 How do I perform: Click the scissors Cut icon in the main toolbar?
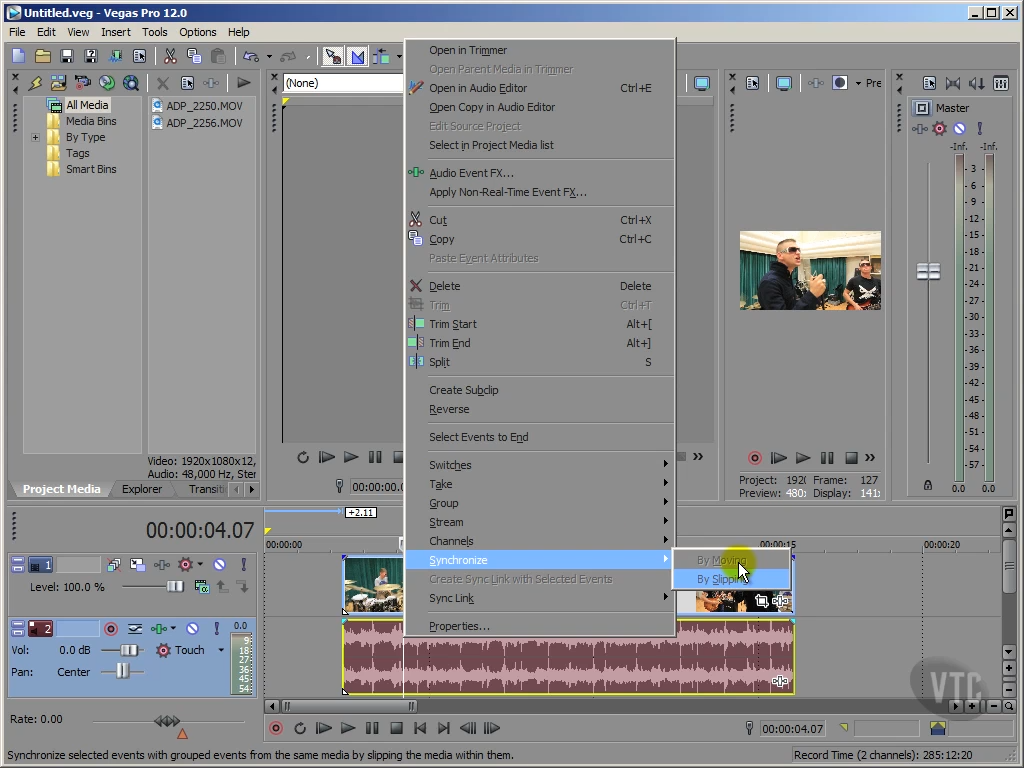(x=170, y=56)
